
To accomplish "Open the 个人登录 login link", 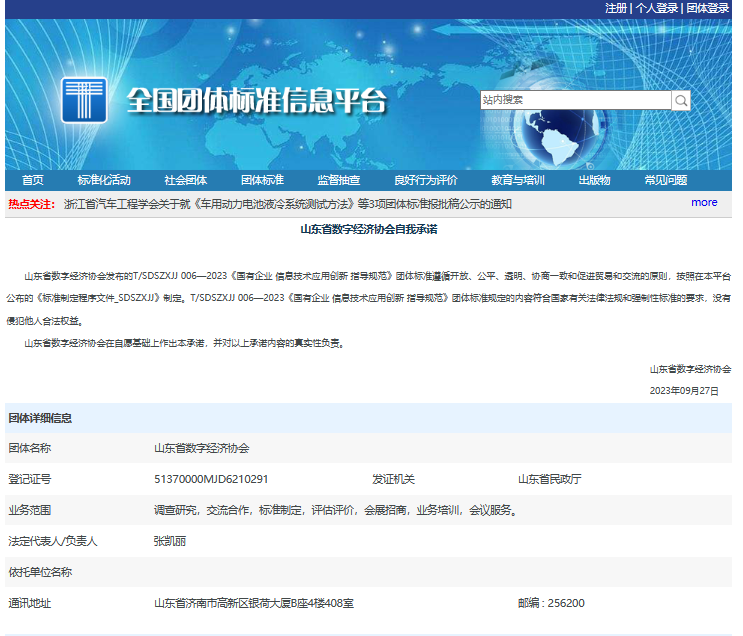I will (x=656, y=8).
